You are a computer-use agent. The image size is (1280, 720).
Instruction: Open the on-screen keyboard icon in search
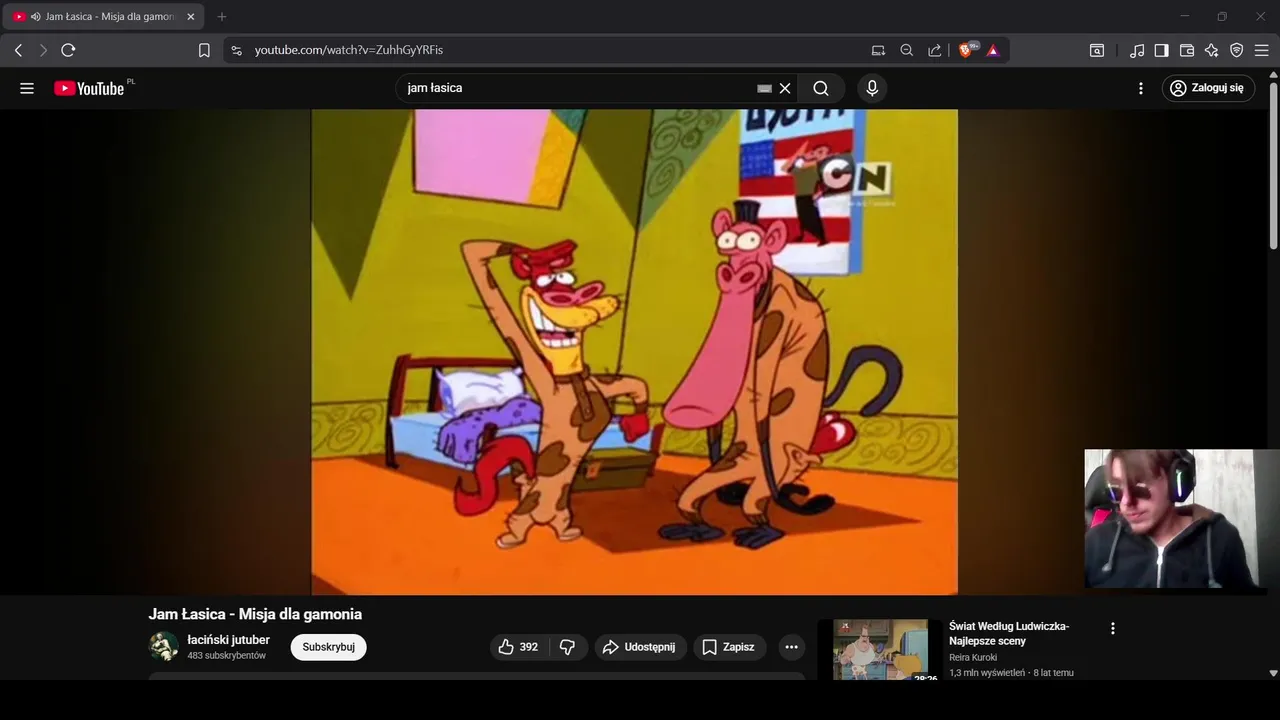tap(765, 88)
